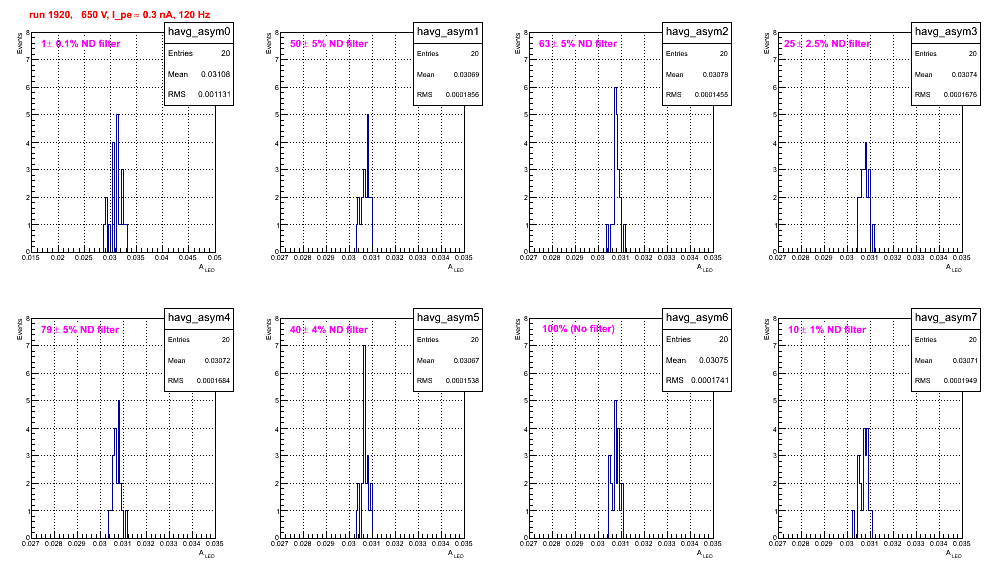Click RMS value 0.001131 in havg_asym0
Viewport: 996px width, 572px height.
214,95
